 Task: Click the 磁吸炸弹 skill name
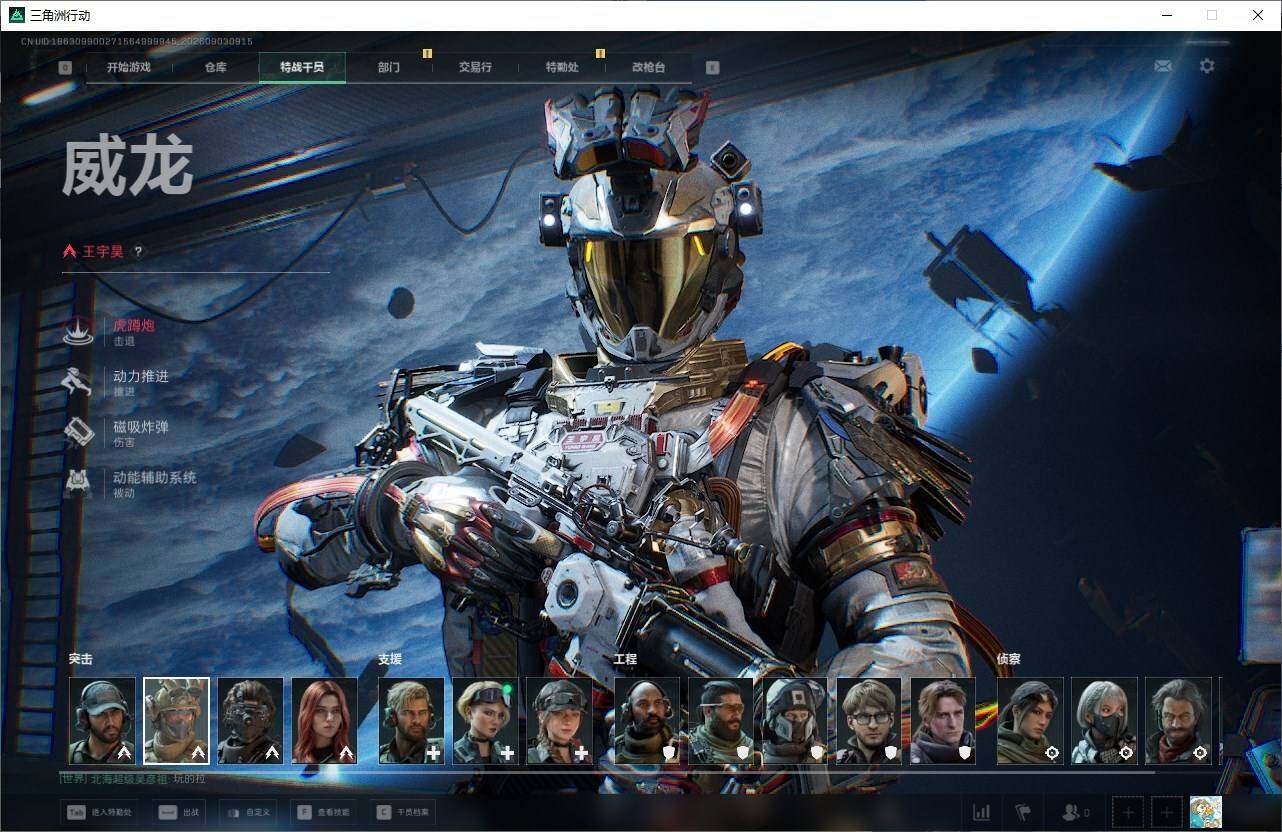tap(141, 427)
